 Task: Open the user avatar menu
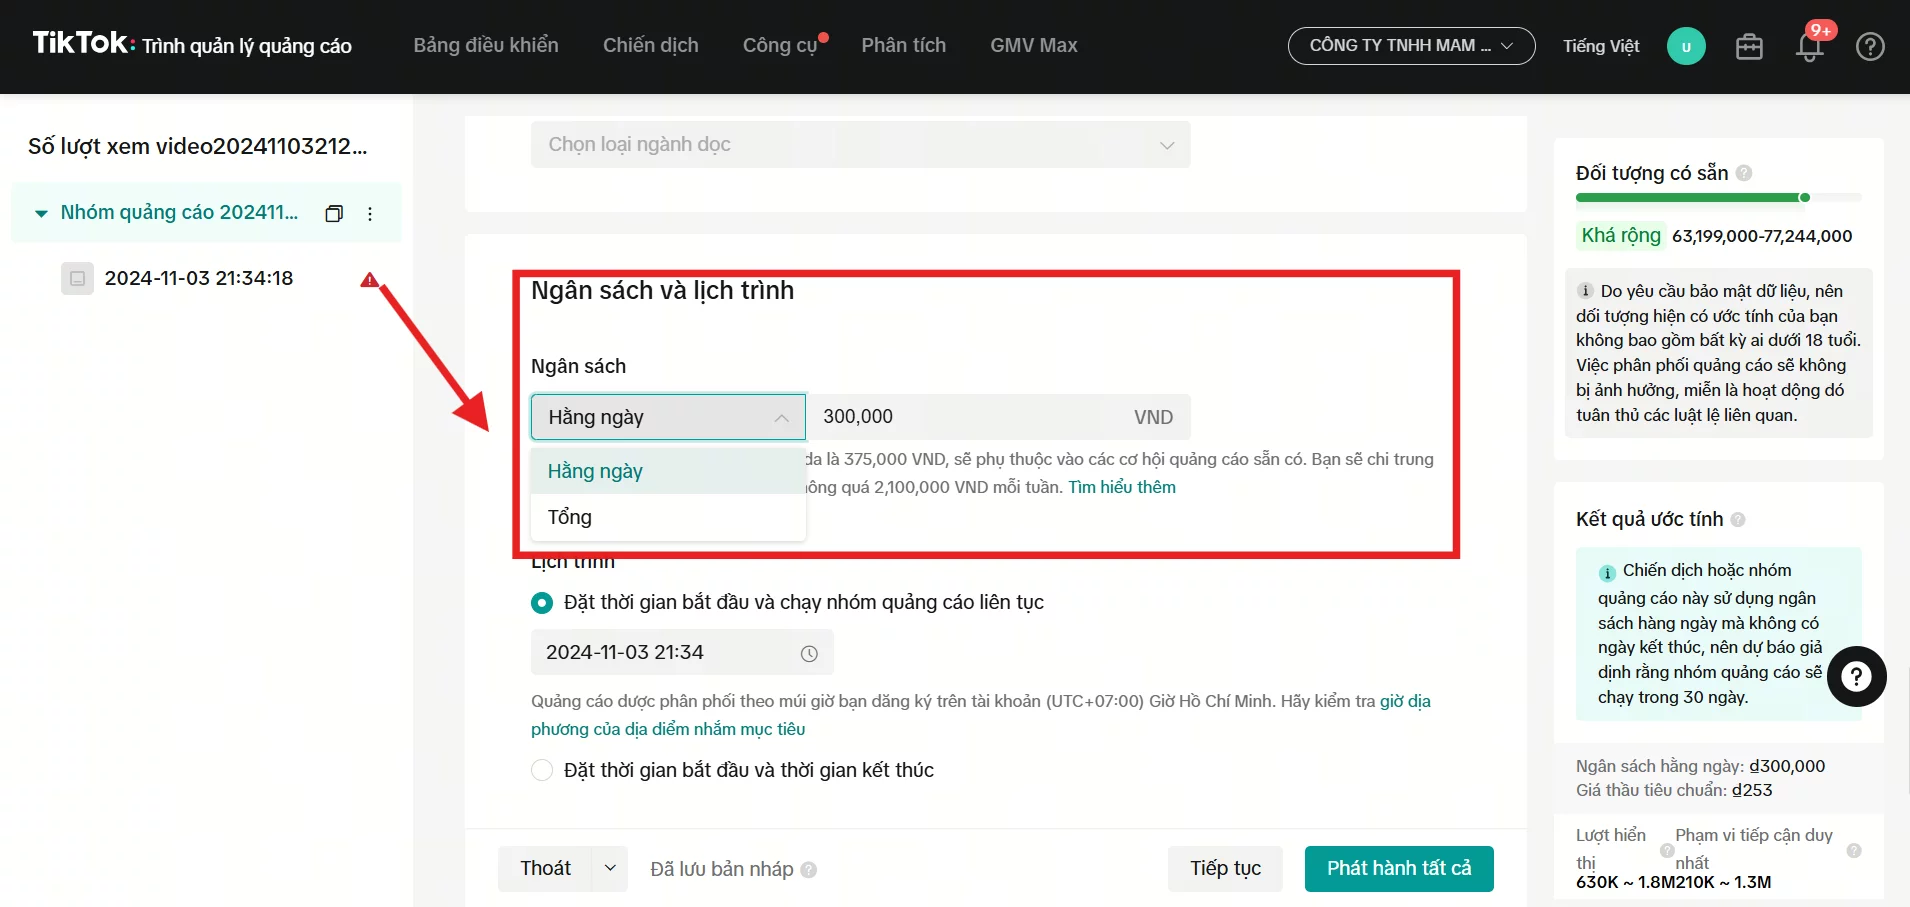(x=1686, y=46)
